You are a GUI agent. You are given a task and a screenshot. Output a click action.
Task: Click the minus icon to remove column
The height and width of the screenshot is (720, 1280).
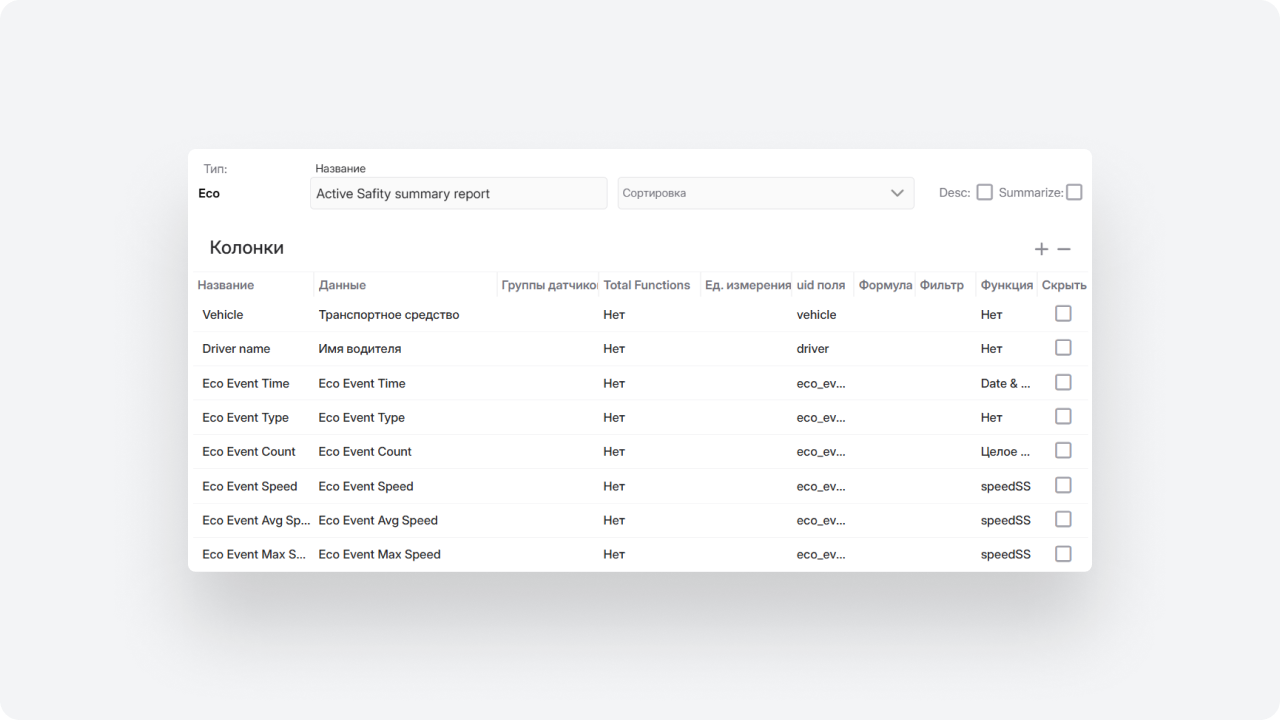1064,249
